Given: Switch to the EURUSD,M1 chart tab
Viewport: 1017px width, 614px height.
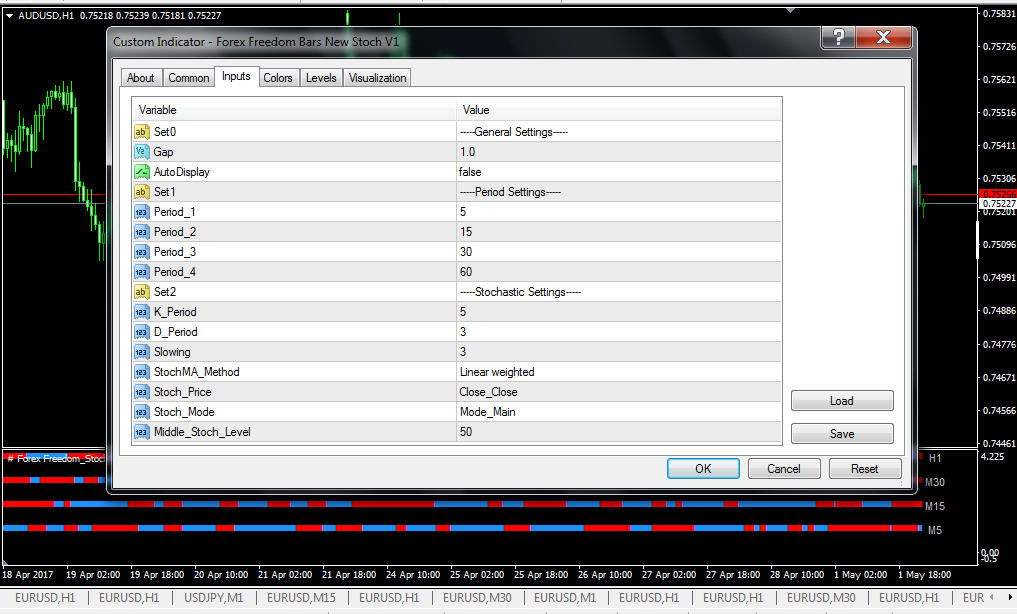Looking at the screenshot, I should point(565,598).
